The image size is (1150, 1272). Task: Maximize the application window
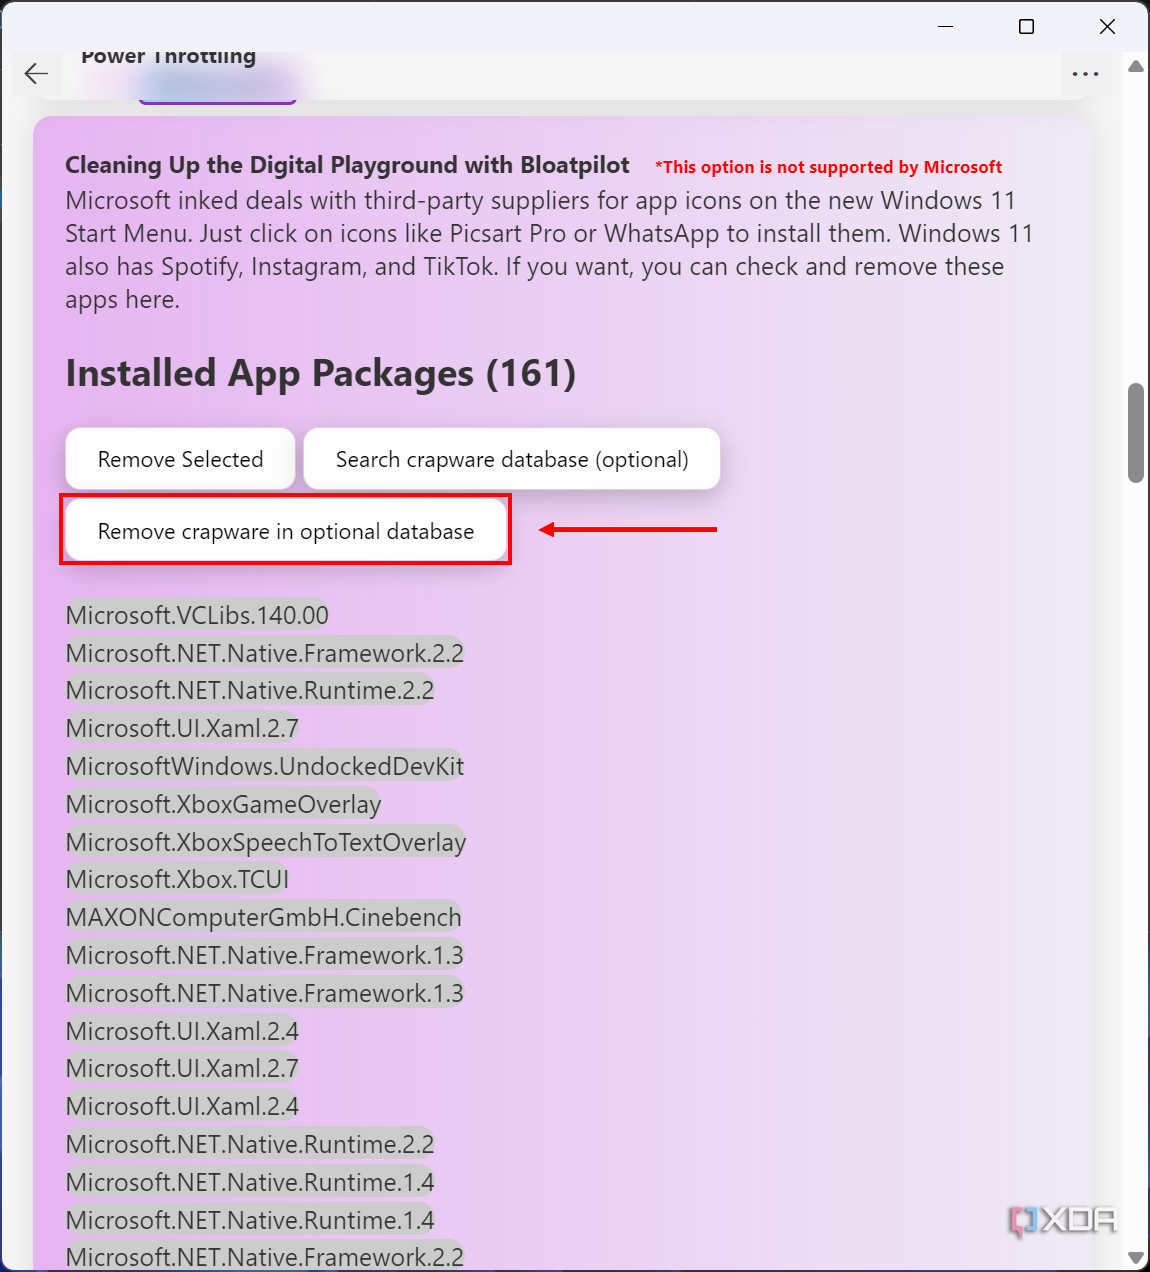1026,27
